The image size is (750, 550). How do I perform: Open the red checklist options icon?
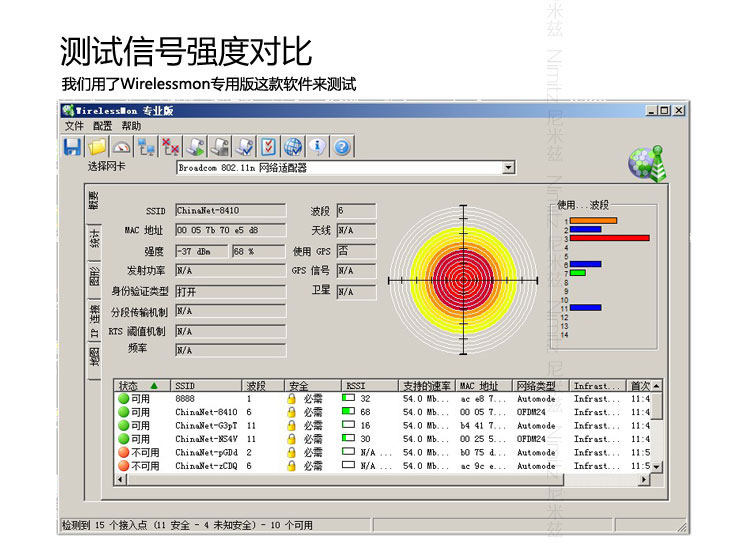(269, 147)
